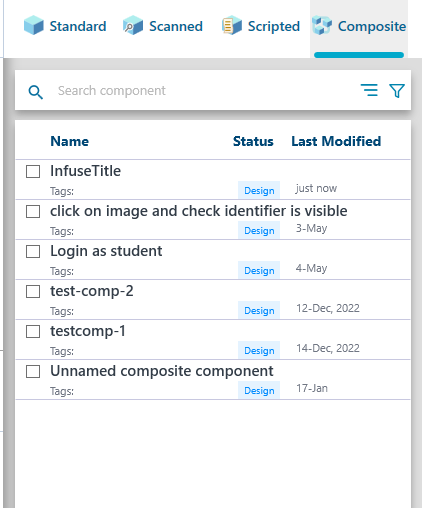
Task: Sort by the Last Modified header
Action: (x=336, y=141)
